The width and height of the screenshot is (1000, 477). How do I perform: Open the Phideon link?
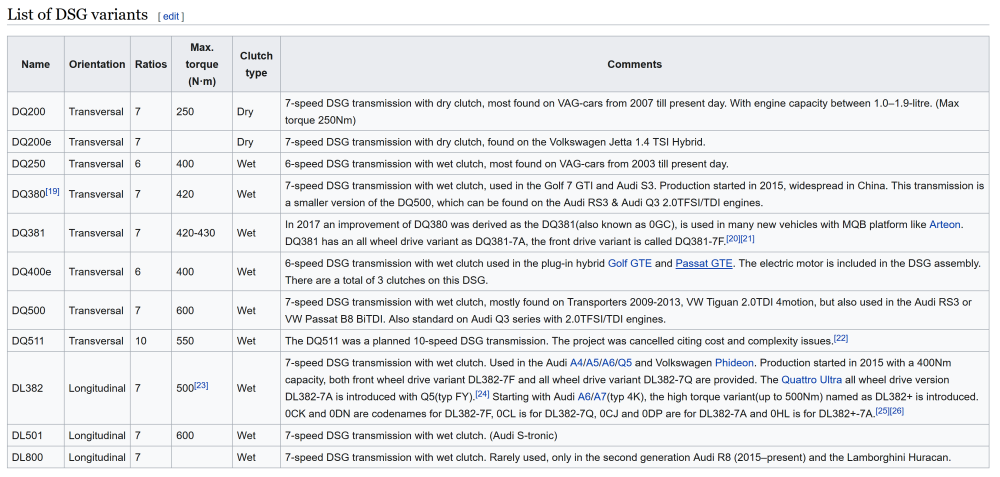(x=734, y=363)
